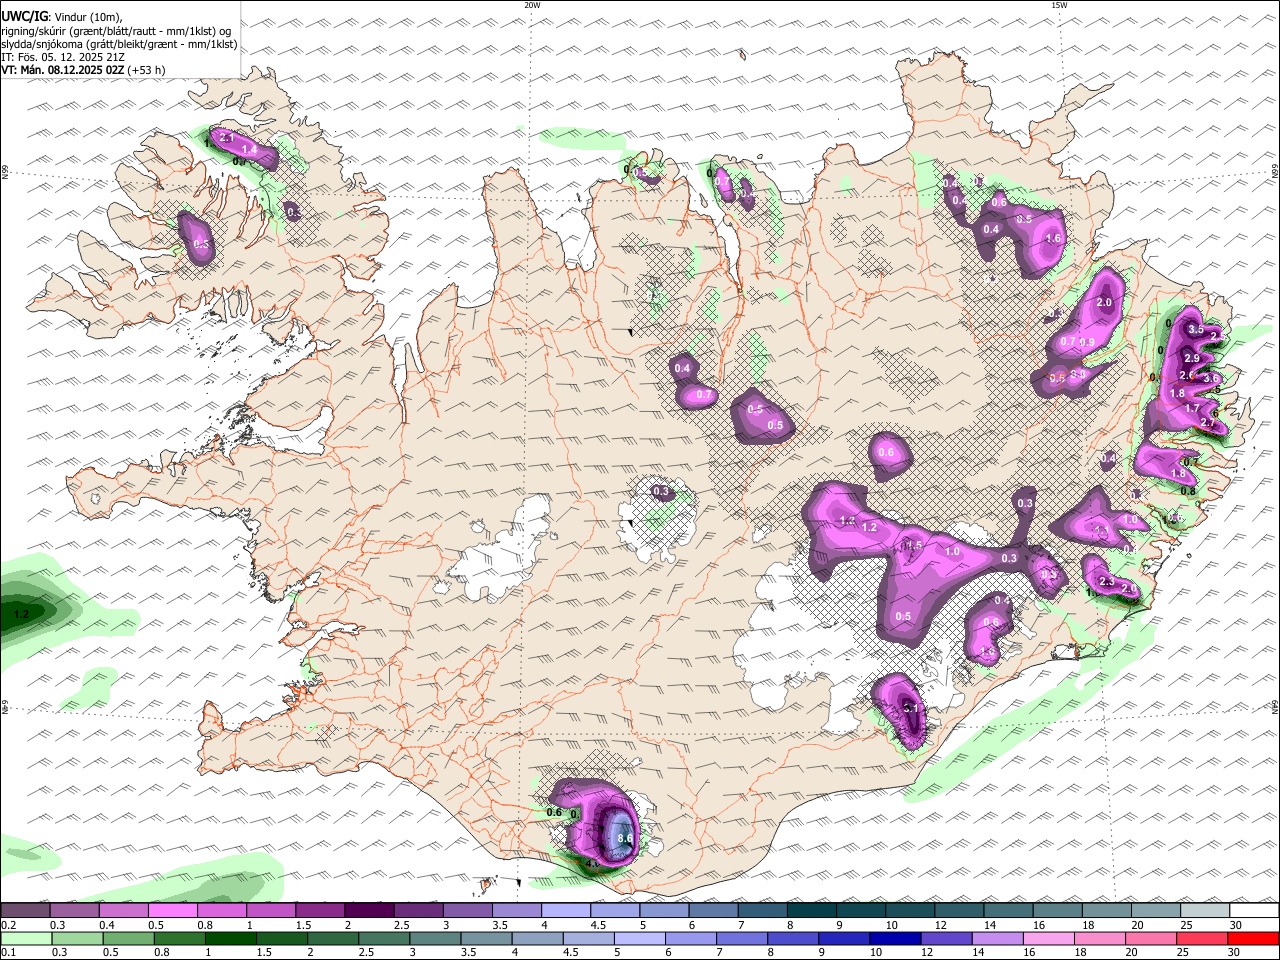Click the 'VT: Mán. 08.12.2025 02Z' valid time line
Viewport: 1280px width, 960px height.
click(63, 70)
